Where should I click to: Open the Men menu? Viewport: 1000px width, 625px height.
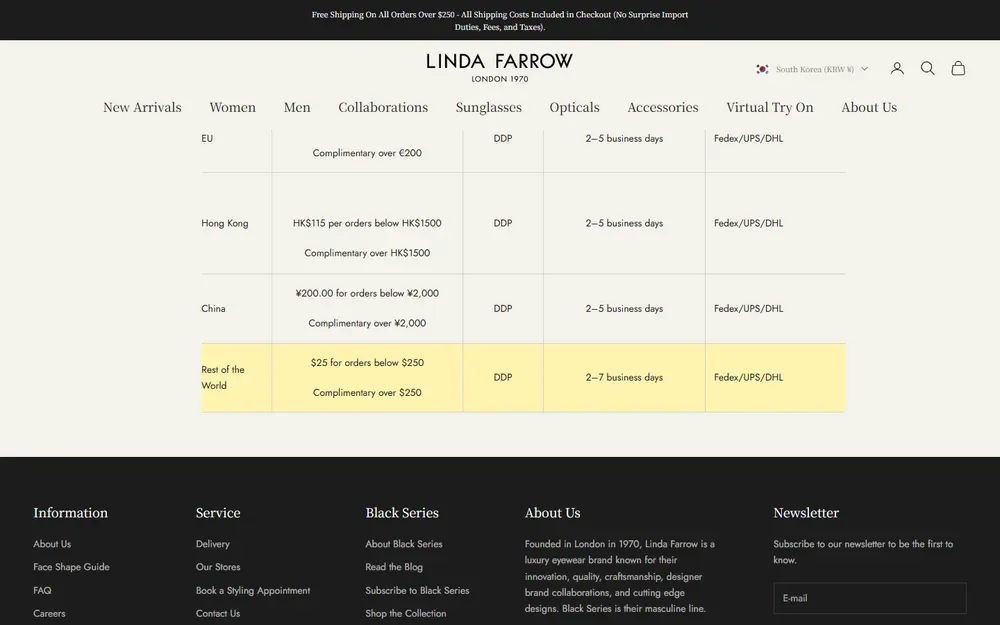297,107
